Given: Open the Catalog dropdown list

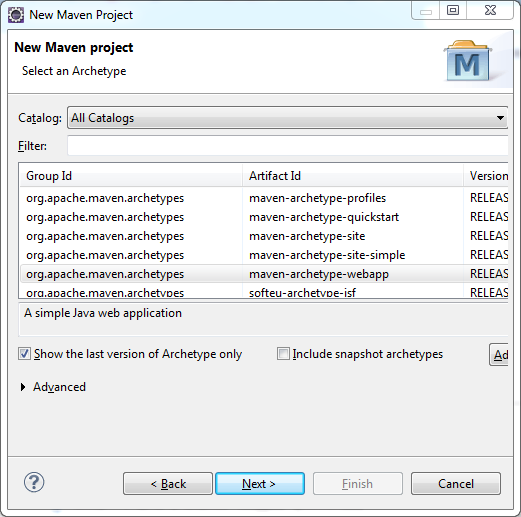Looking at the screenshot, I should coord(288,118).
